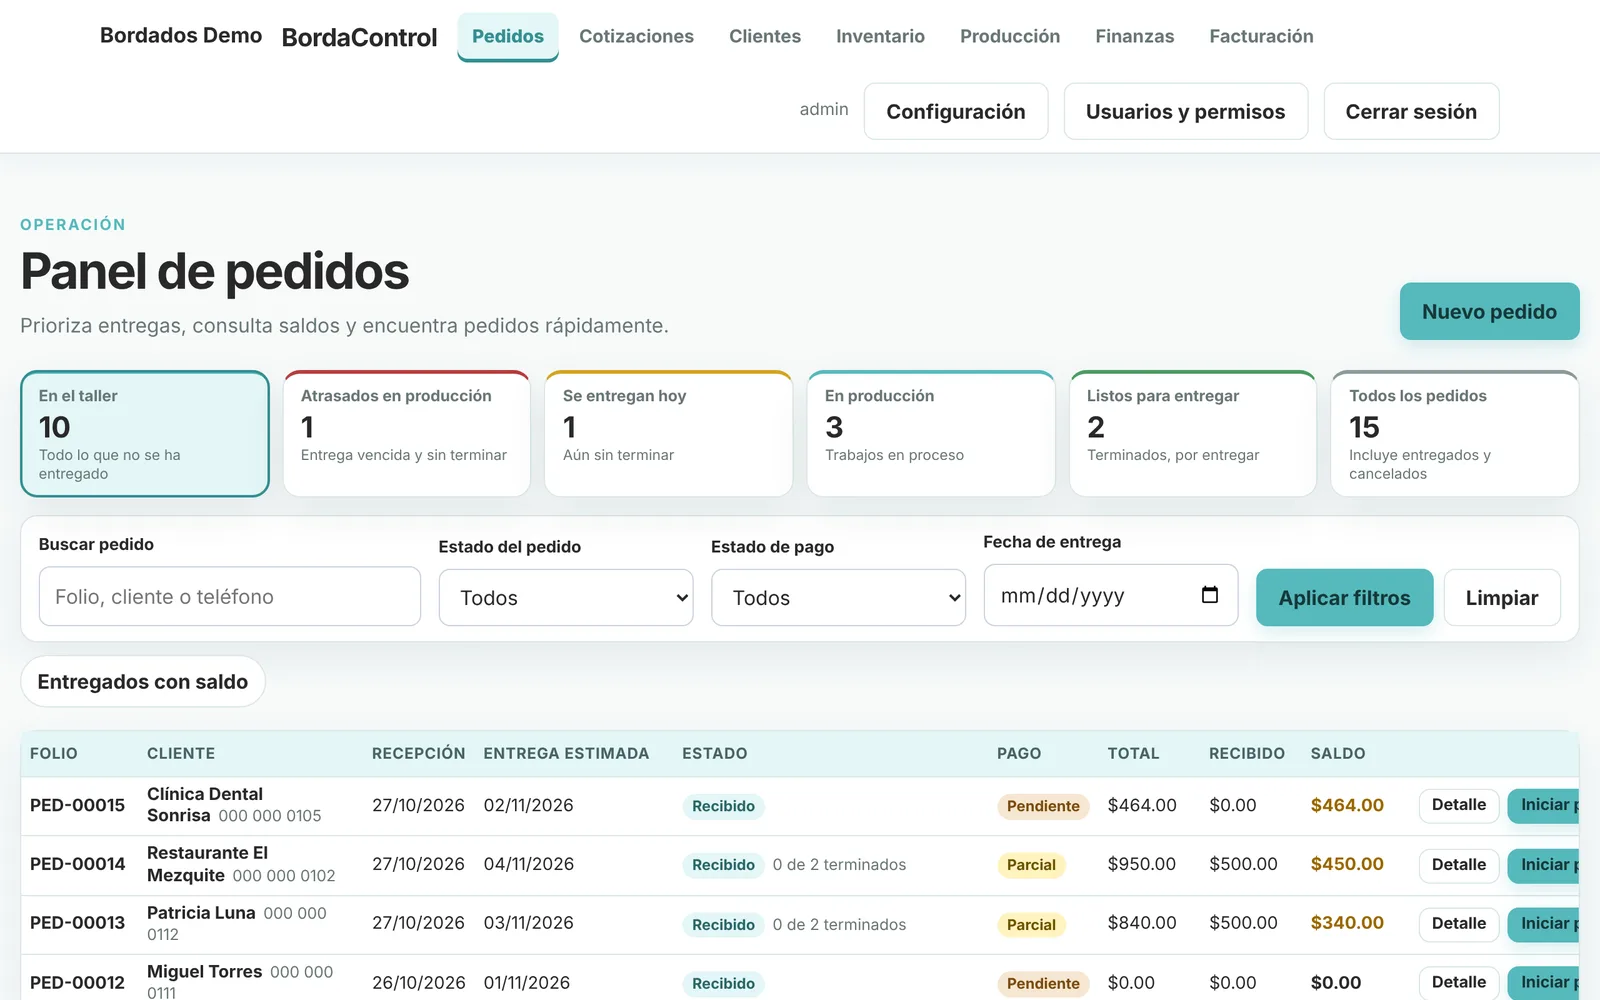Select the Atrasados en producción card

pos(407,434)
